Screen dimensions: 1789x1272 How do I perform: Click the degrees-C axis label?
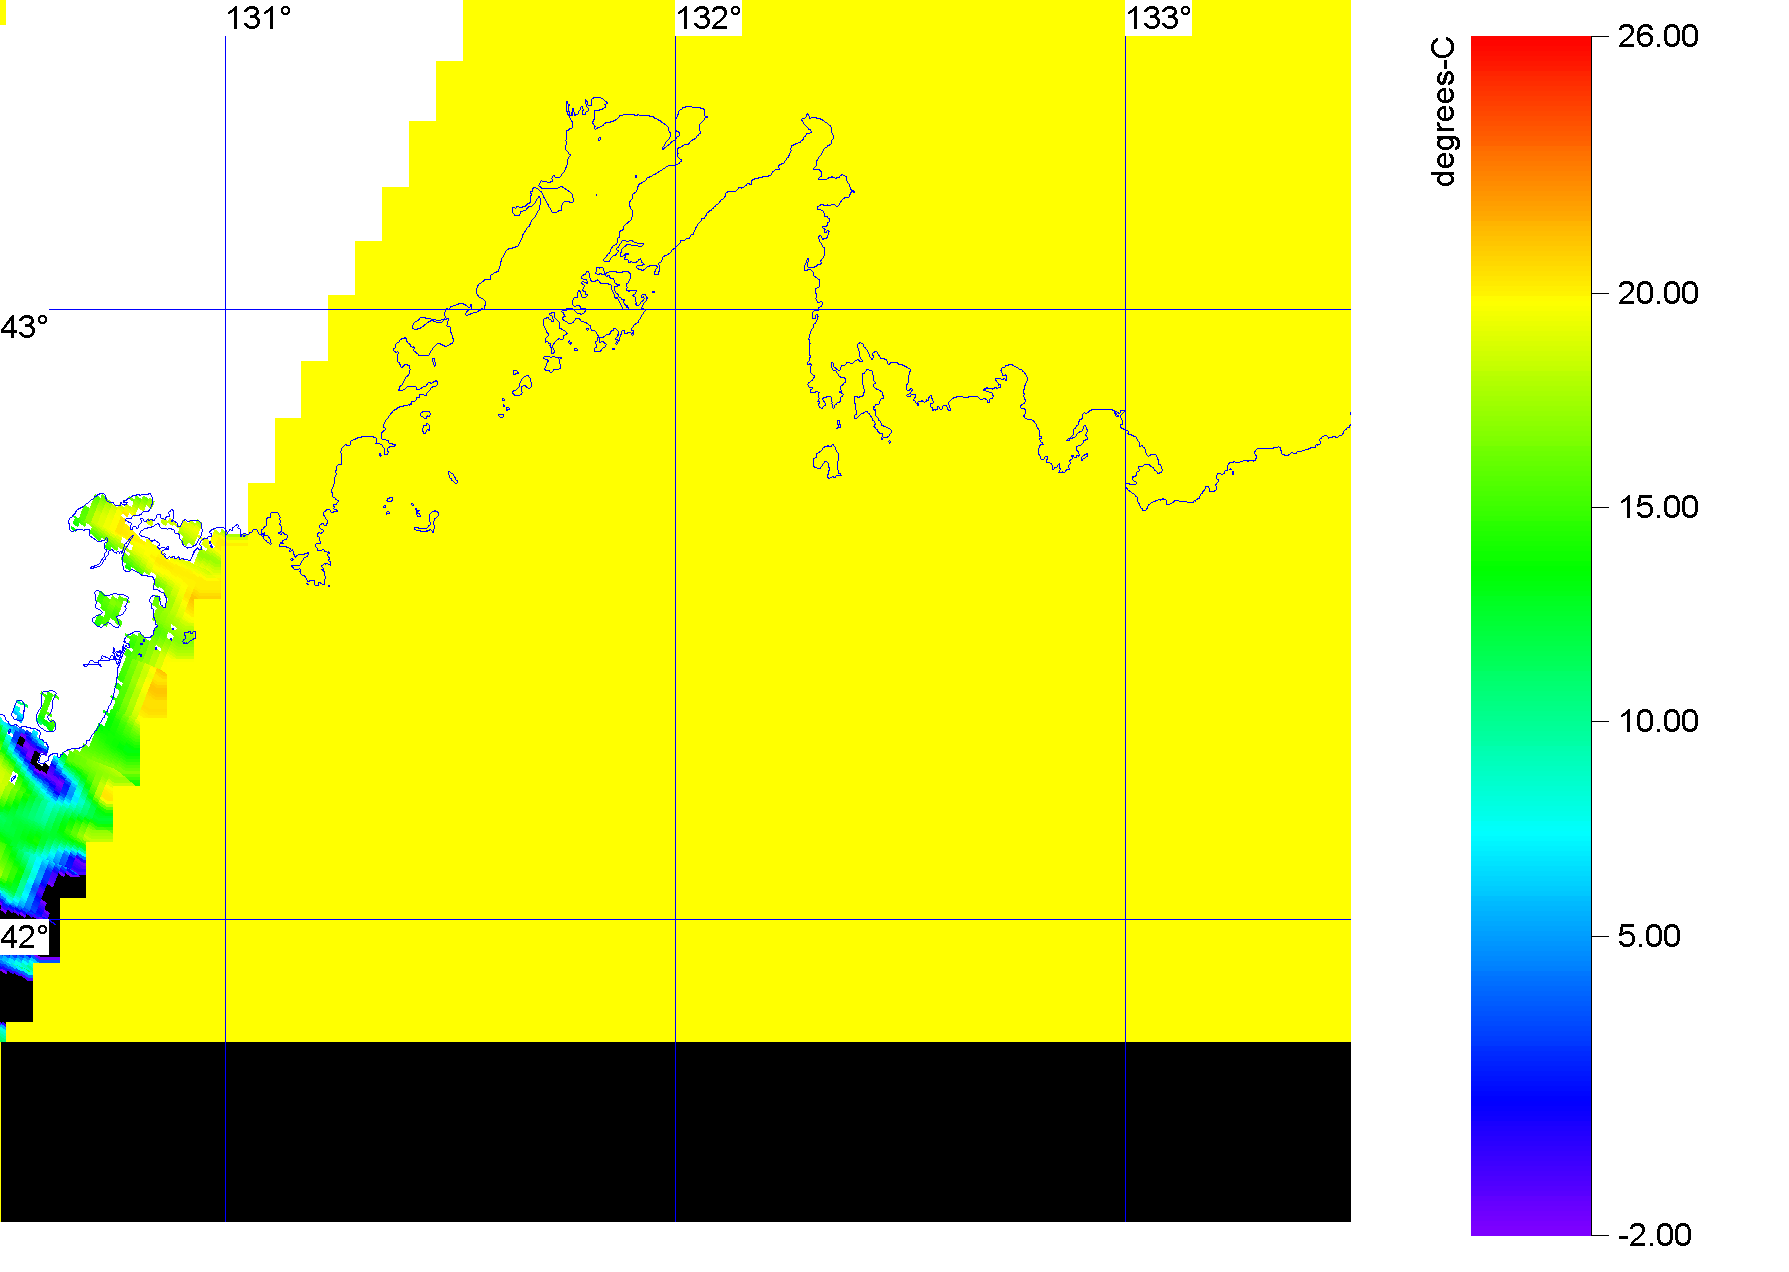1444,112
